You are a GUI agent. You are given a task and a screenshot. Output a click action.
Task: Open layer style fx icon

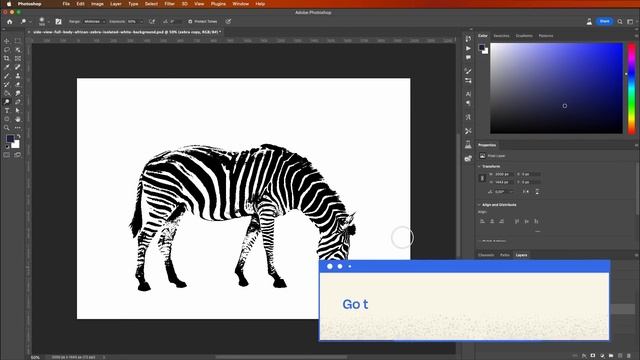584,356
